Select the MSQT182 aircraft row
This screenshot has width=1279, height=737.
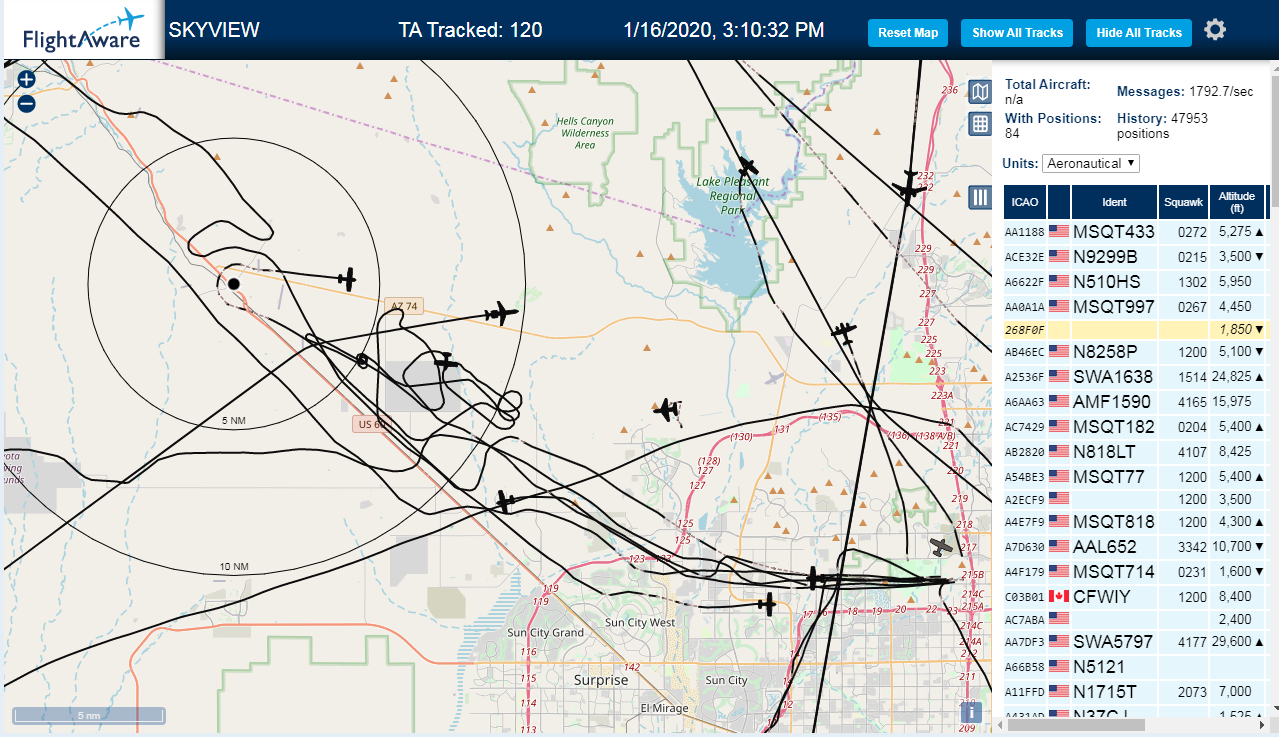1136,427
